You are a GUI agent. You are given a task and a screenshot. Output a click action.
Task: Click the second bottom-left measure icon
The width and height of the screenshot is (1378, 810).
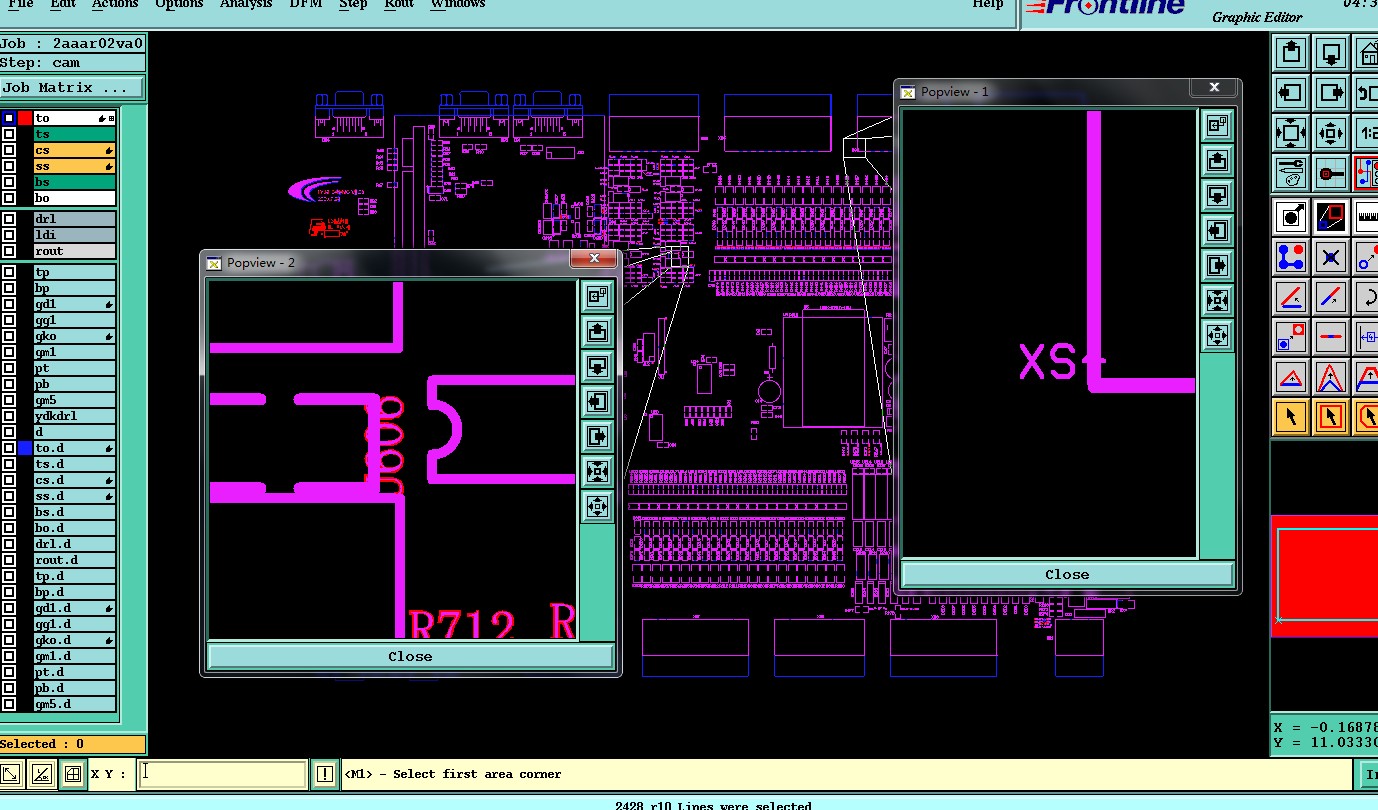[41, 774]
